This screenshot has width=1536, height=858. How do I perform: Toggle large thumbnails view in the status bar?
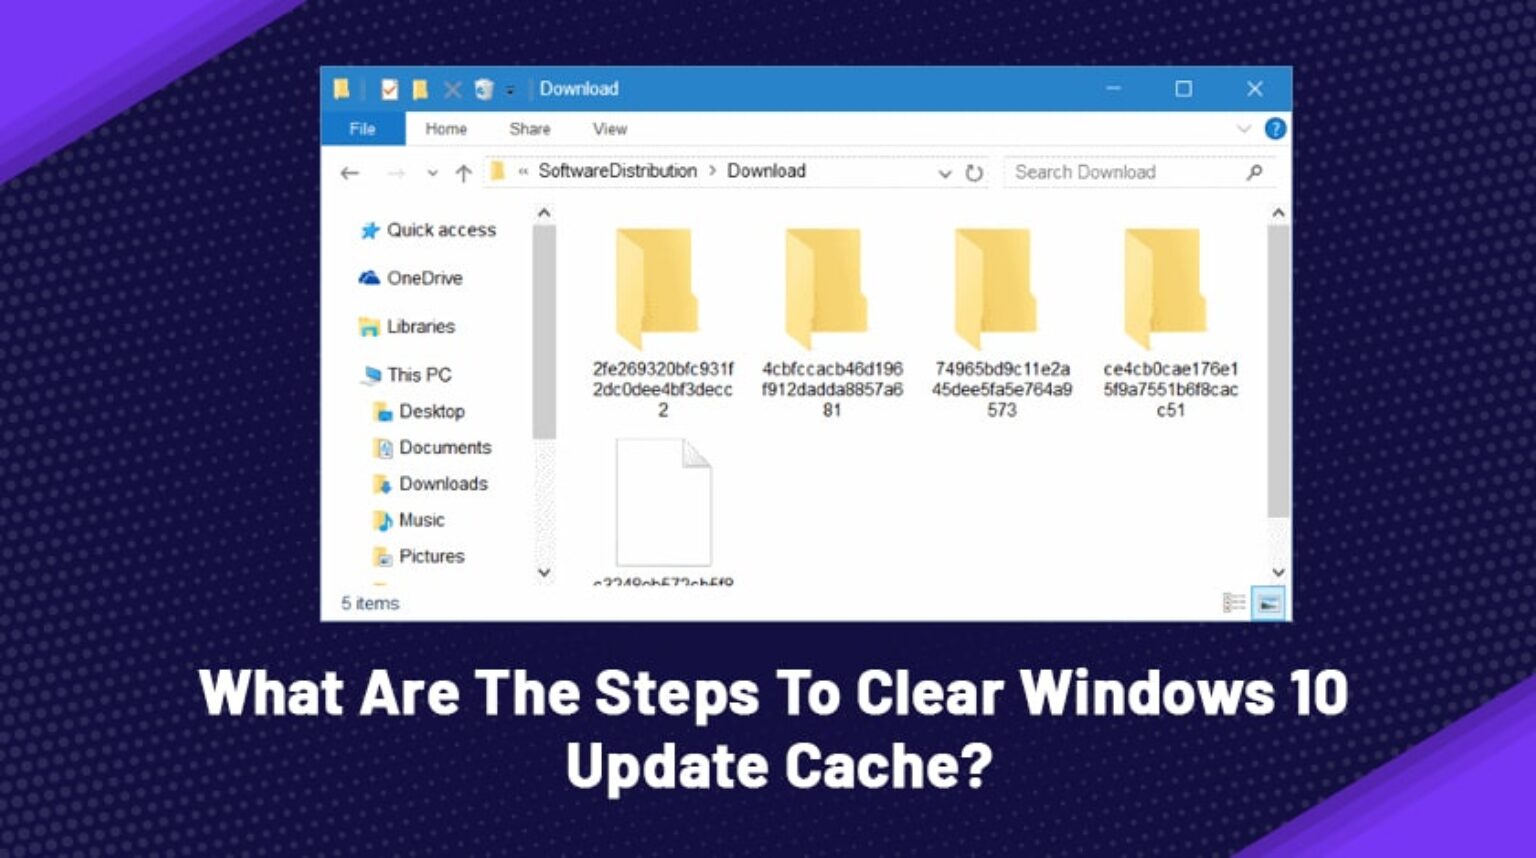click(x=1267, y=603)
